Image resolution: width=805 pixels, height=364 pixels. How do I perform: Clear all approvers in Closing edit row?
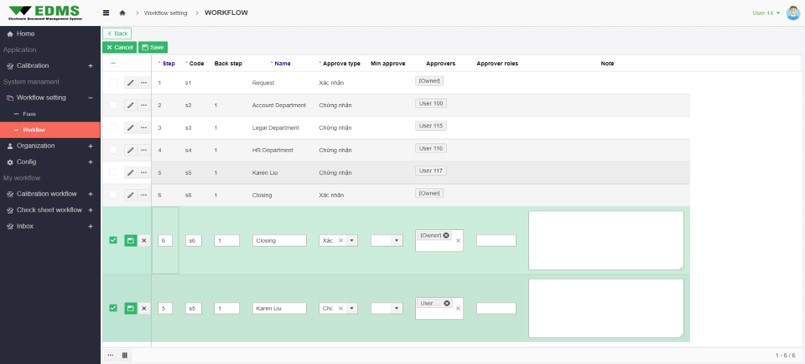[458, 240]
